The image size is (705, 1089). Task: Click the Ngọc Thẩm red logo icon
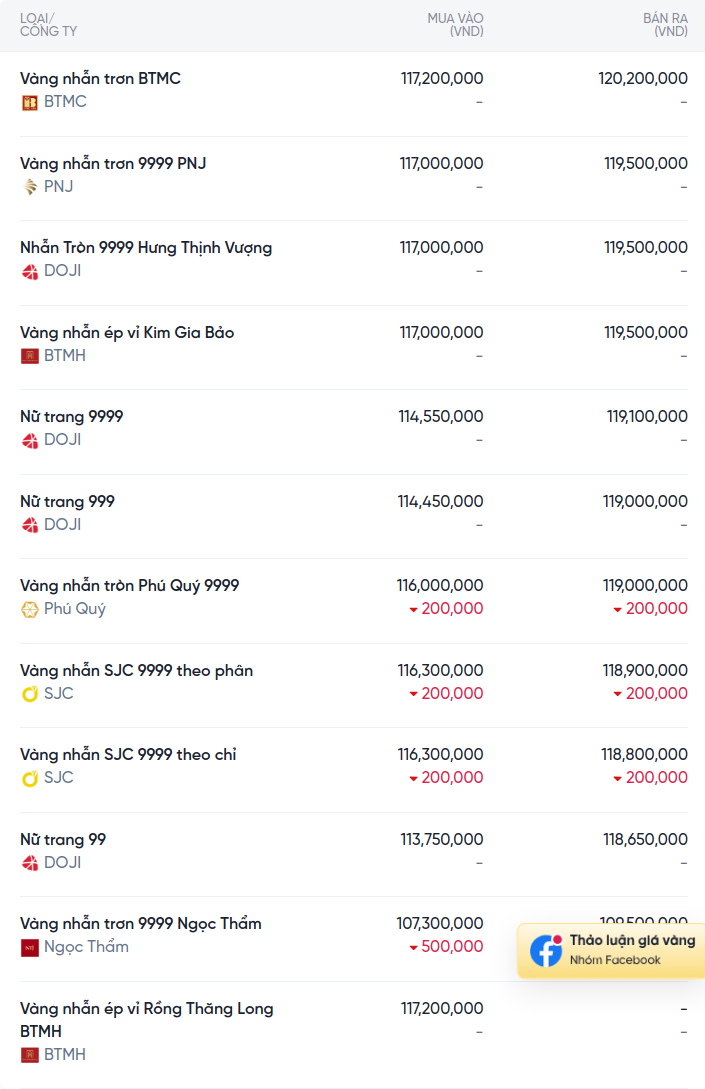[x=29, y=947]
